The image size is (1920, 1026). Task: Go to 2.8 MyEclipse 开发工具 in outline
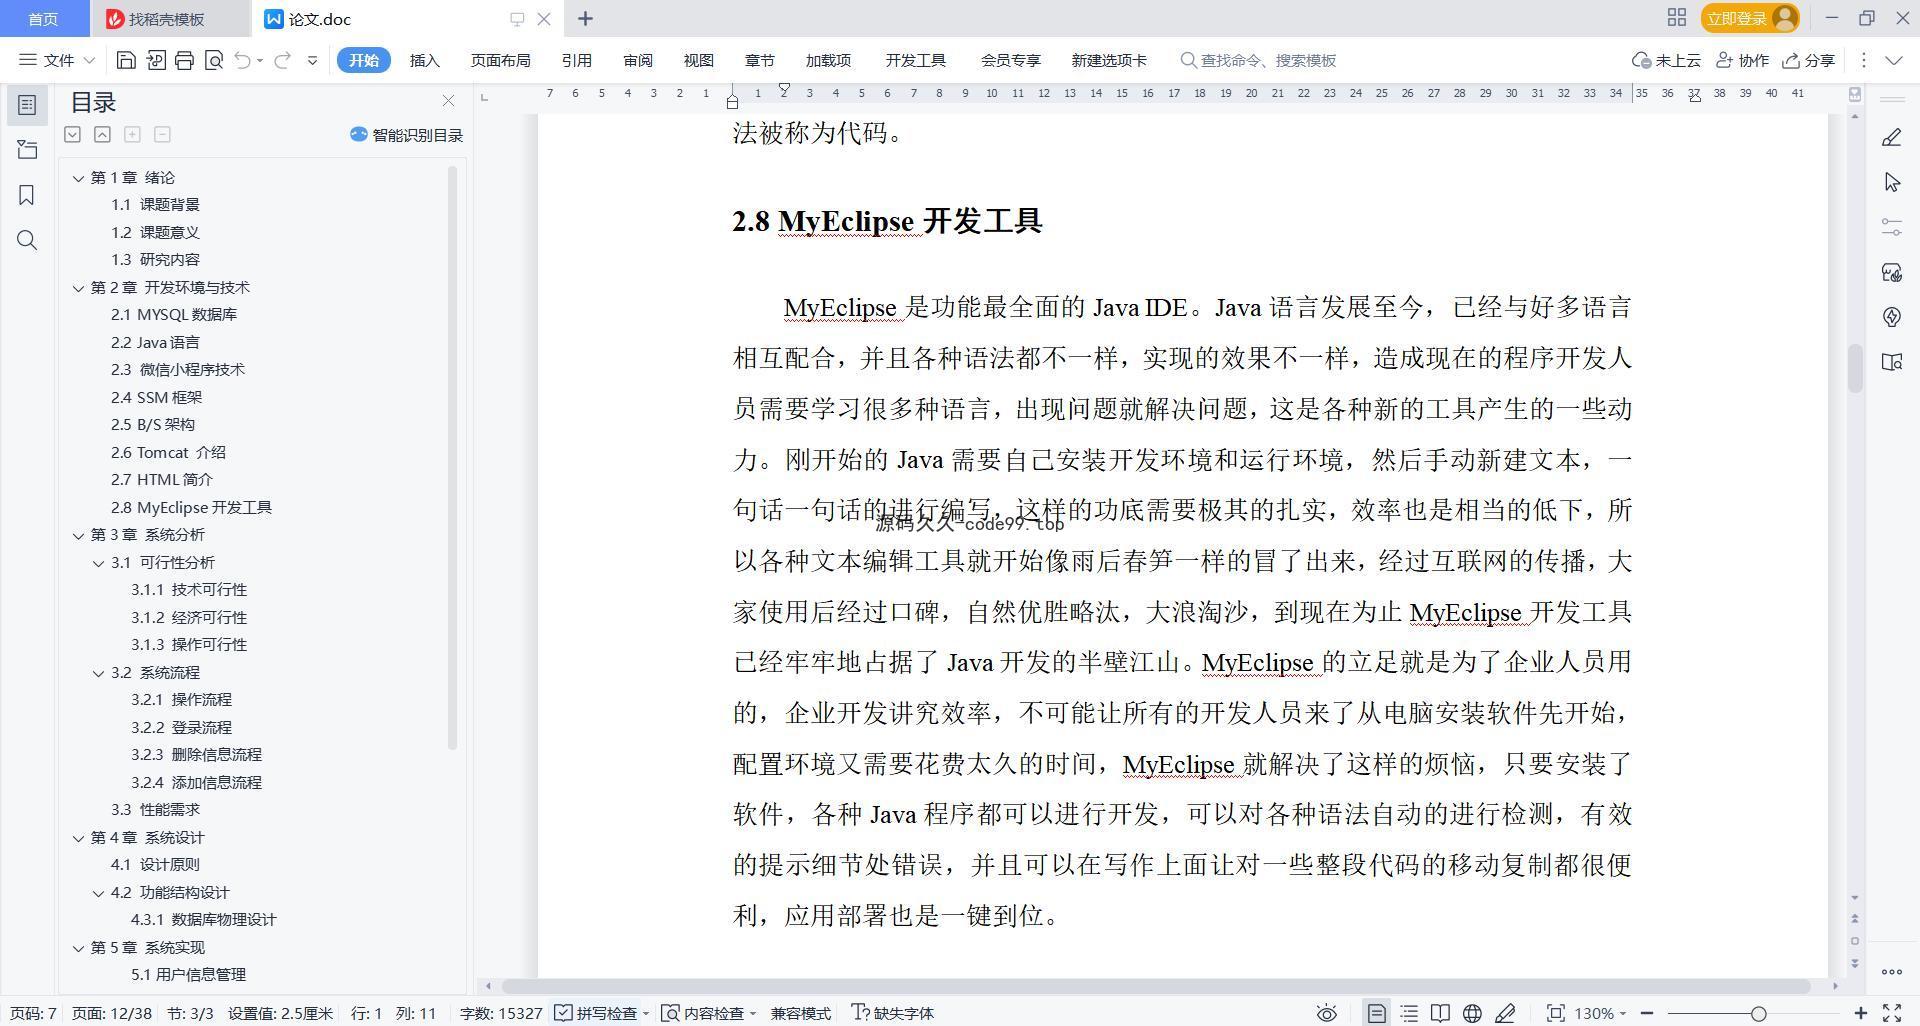click(x=191, y=508)
